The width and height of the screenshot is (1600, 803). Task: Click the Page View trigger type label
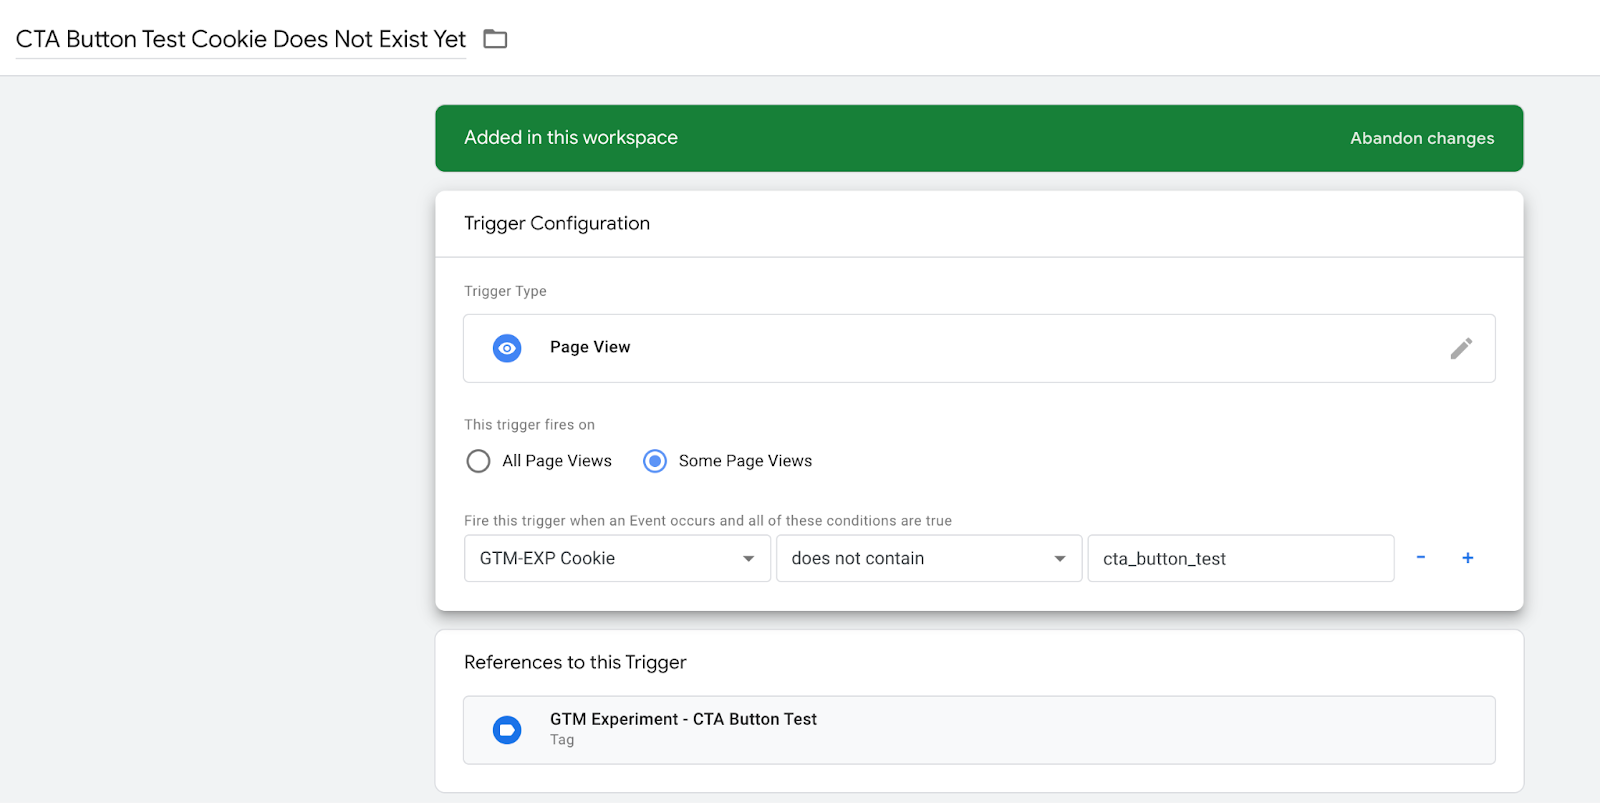(x=590, y=347)
